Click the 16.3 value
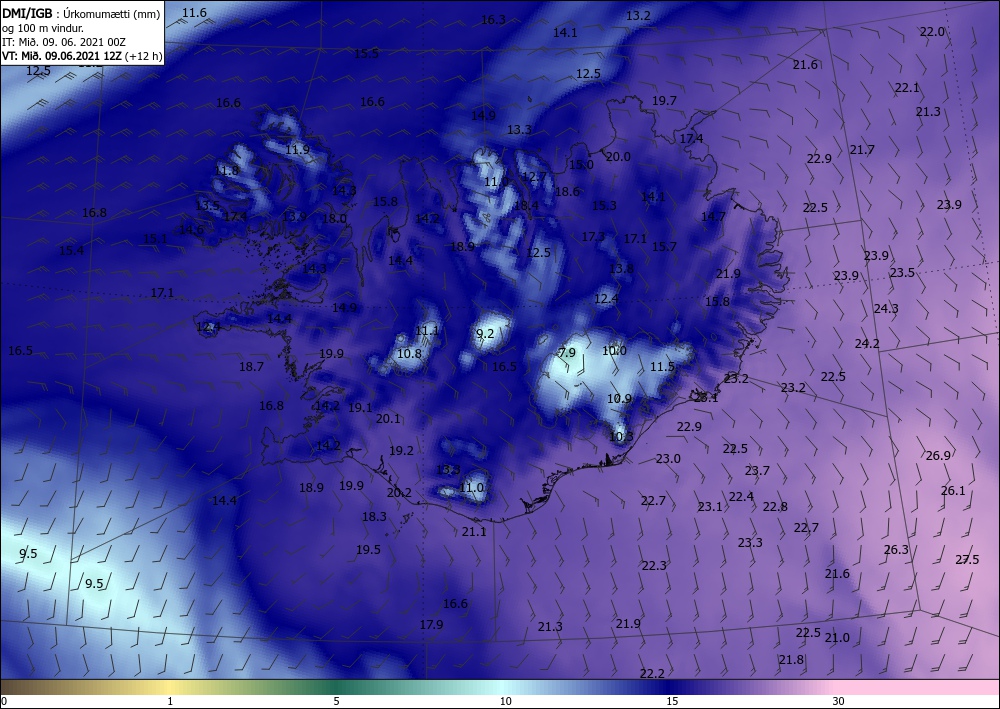 [493, 20]
